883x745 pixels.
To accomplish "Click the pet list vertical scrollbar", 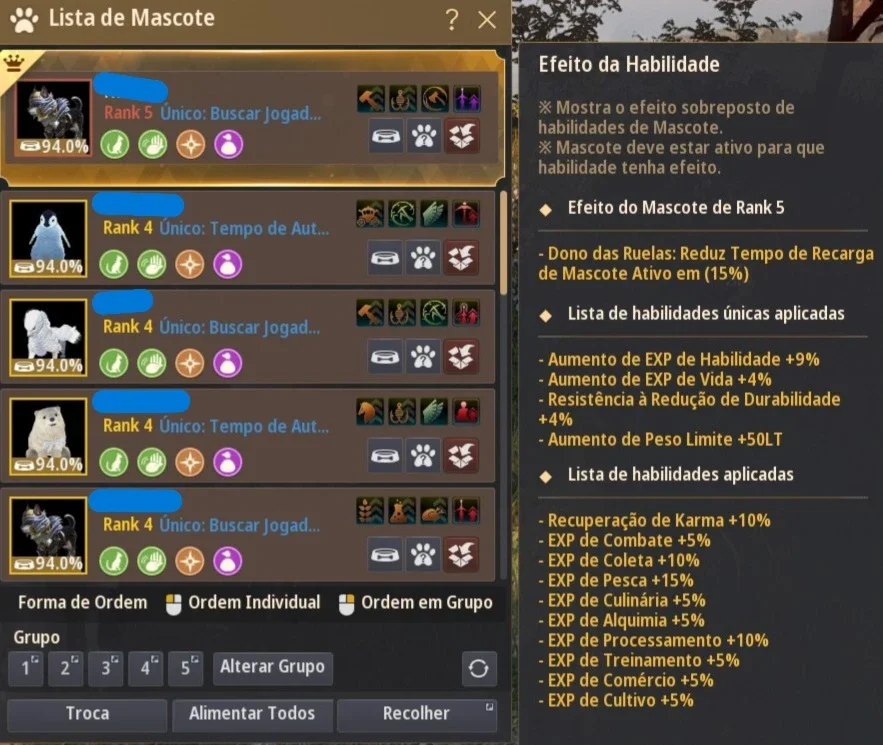I will point(503,242).
